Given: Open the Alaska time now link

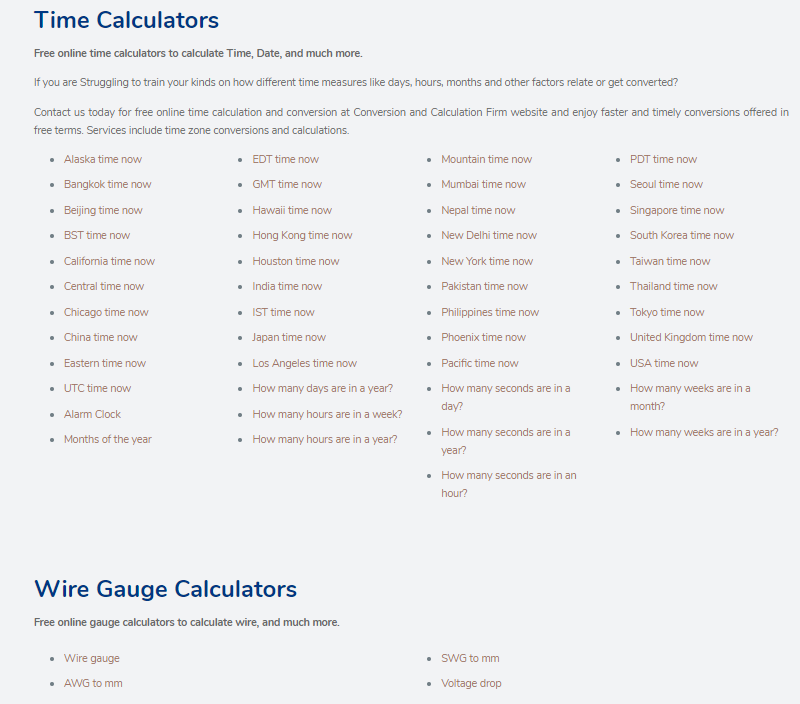Looking at the screenshot, I should coord(102,158).
